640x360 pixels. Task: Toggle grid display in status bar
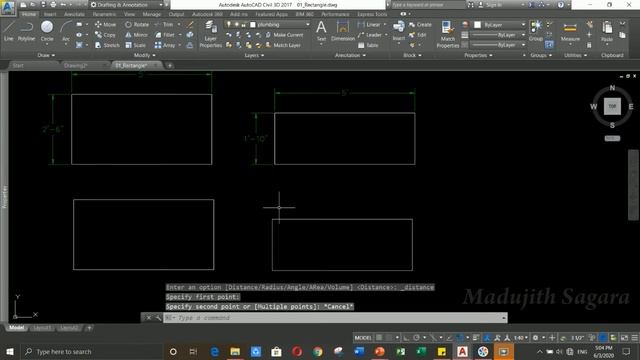[379, 338]
